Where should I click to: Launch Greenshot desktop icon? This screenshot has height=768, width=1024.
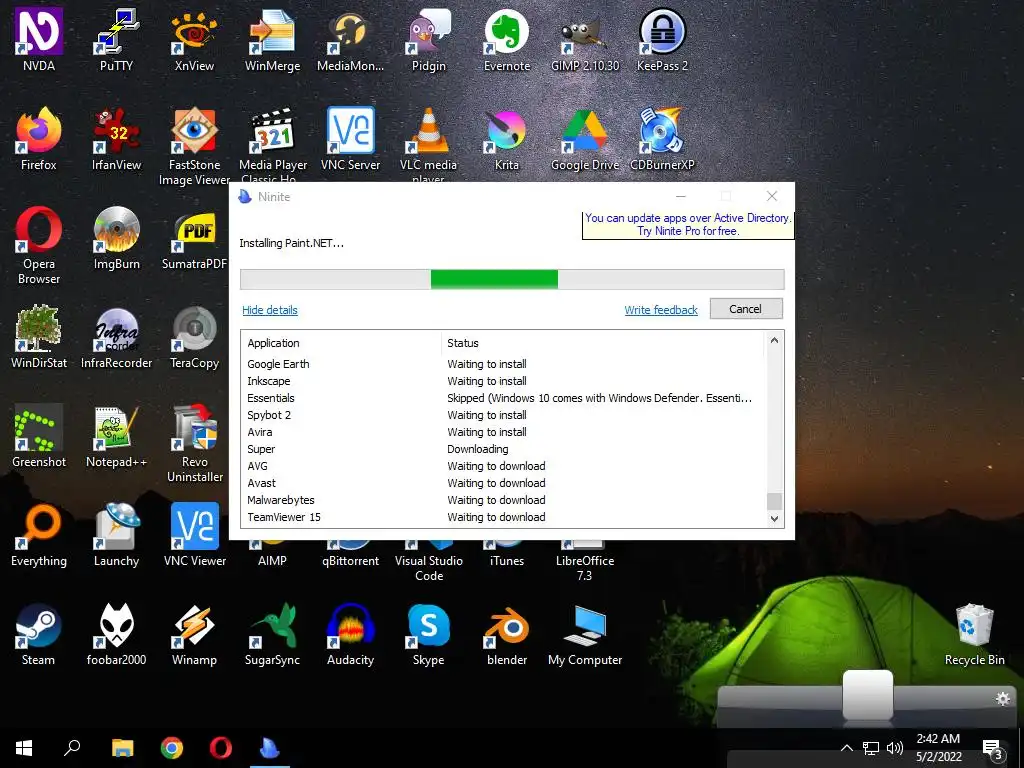[39, 436]
